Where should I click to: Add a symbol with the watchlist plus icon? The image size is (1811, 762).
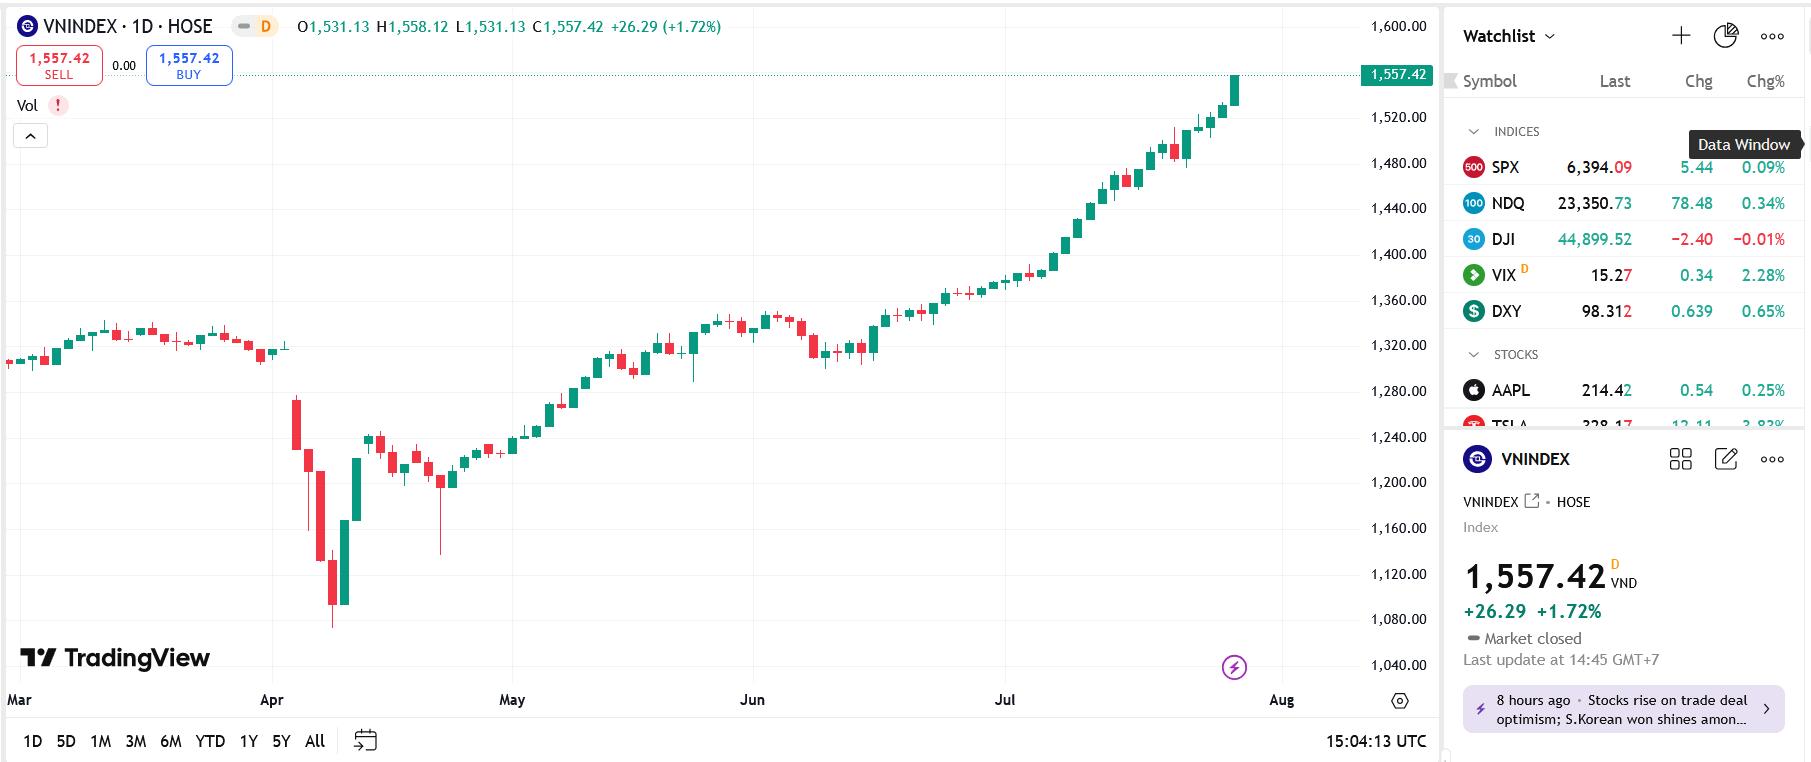click(x=1681, y=36)
